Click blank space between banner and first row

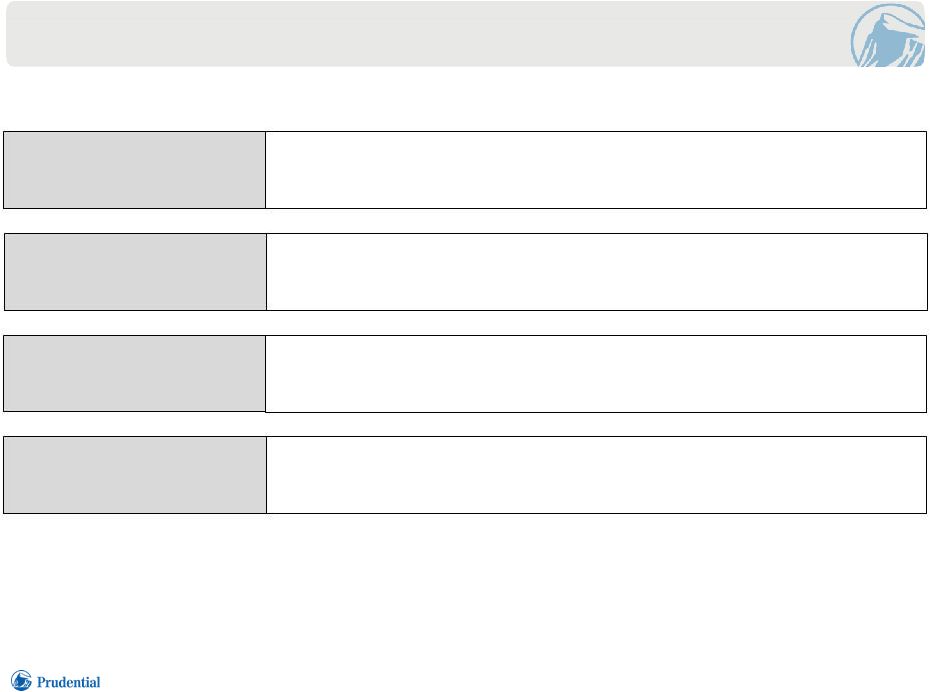465,99
